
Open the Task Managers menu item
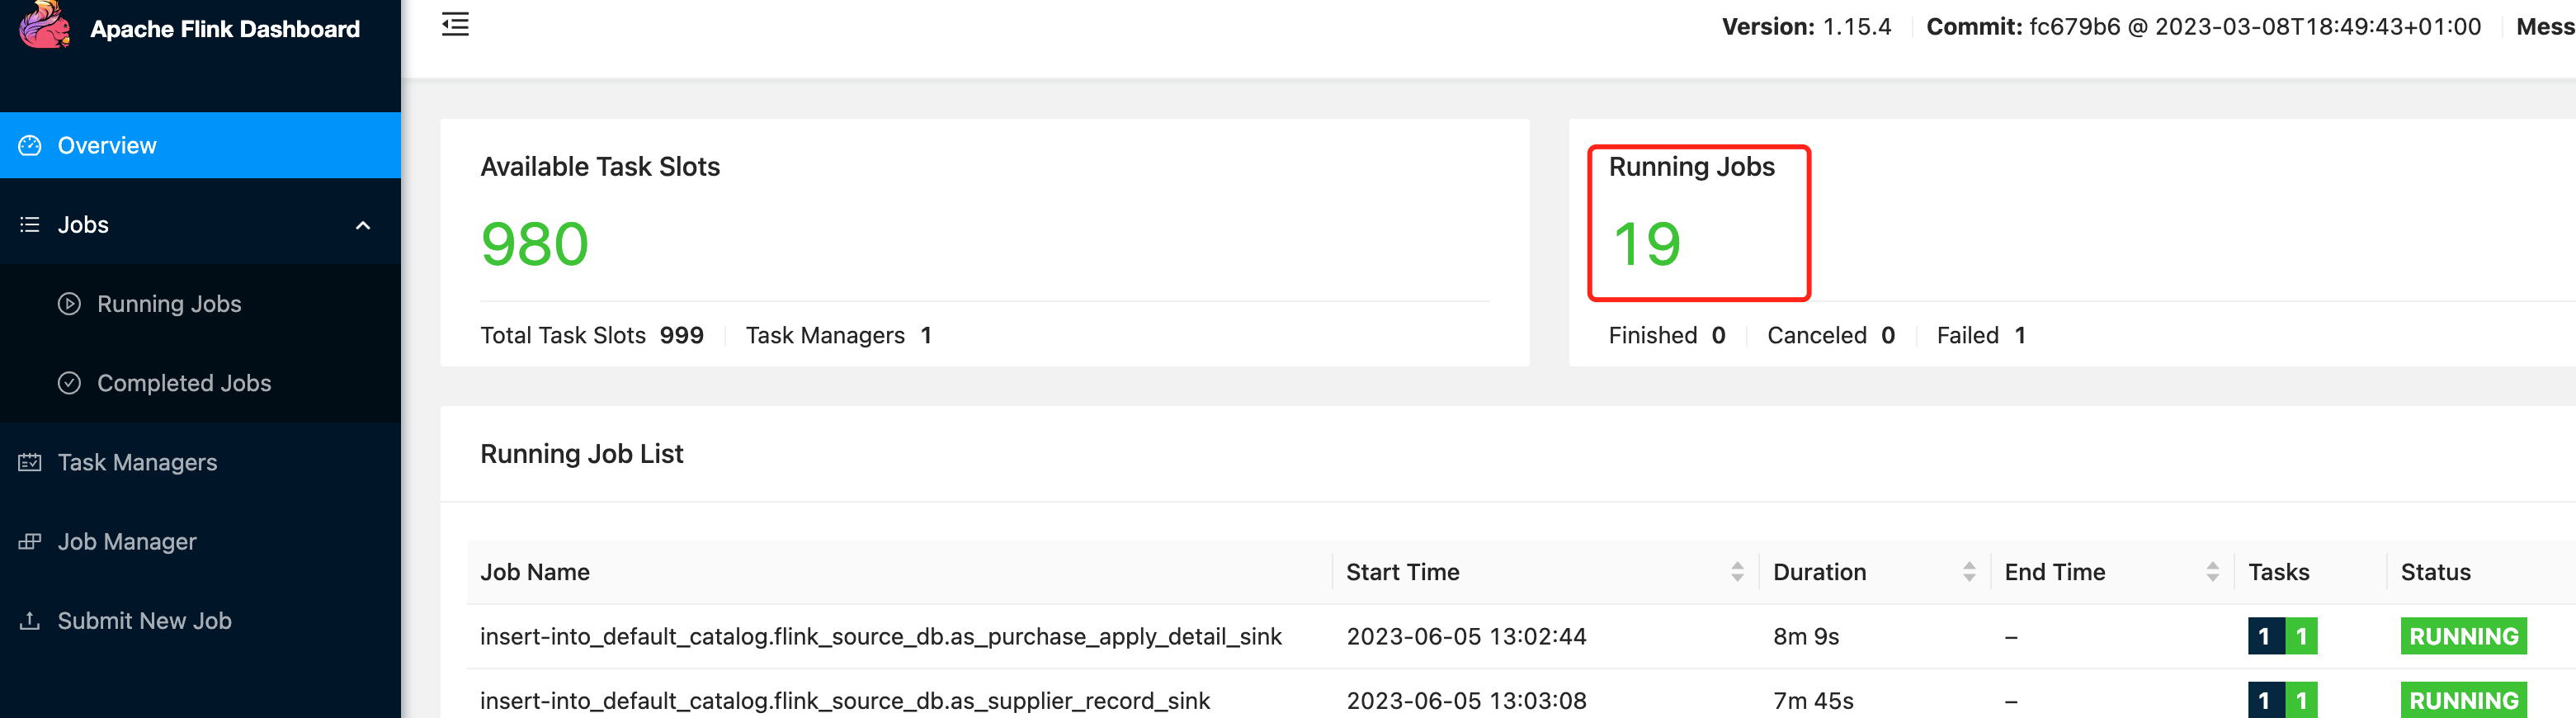coord(137,462)
